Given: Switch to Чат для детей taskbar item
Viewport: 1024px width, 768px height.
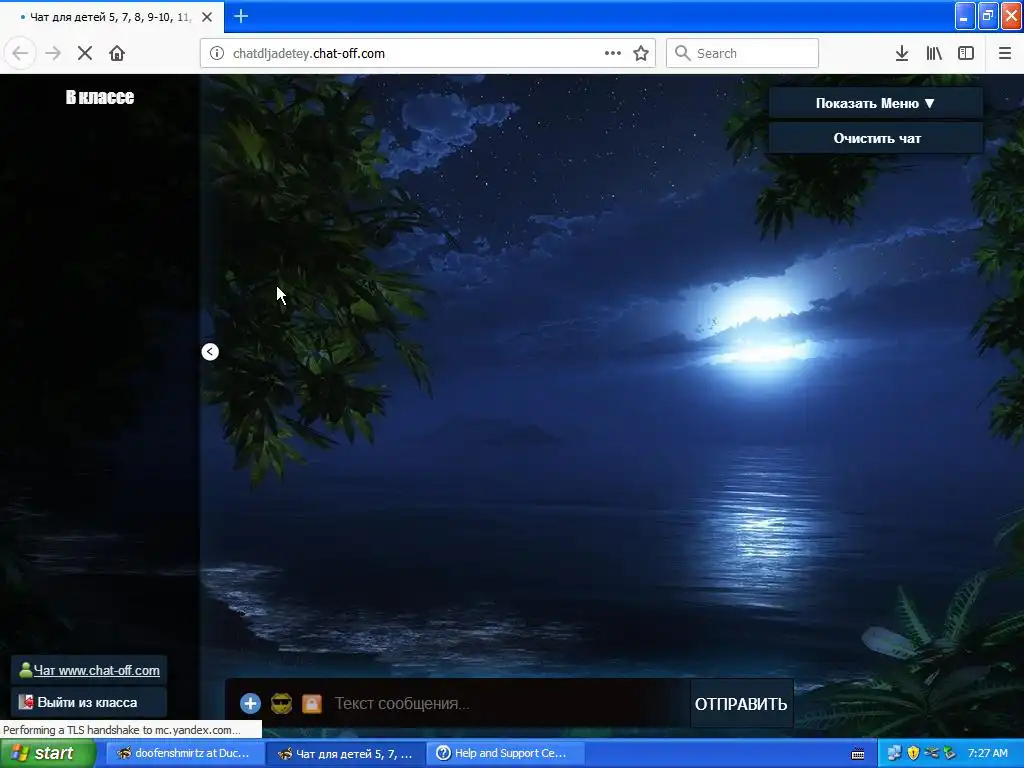Looking at the screenshot, I should point(345,753).
